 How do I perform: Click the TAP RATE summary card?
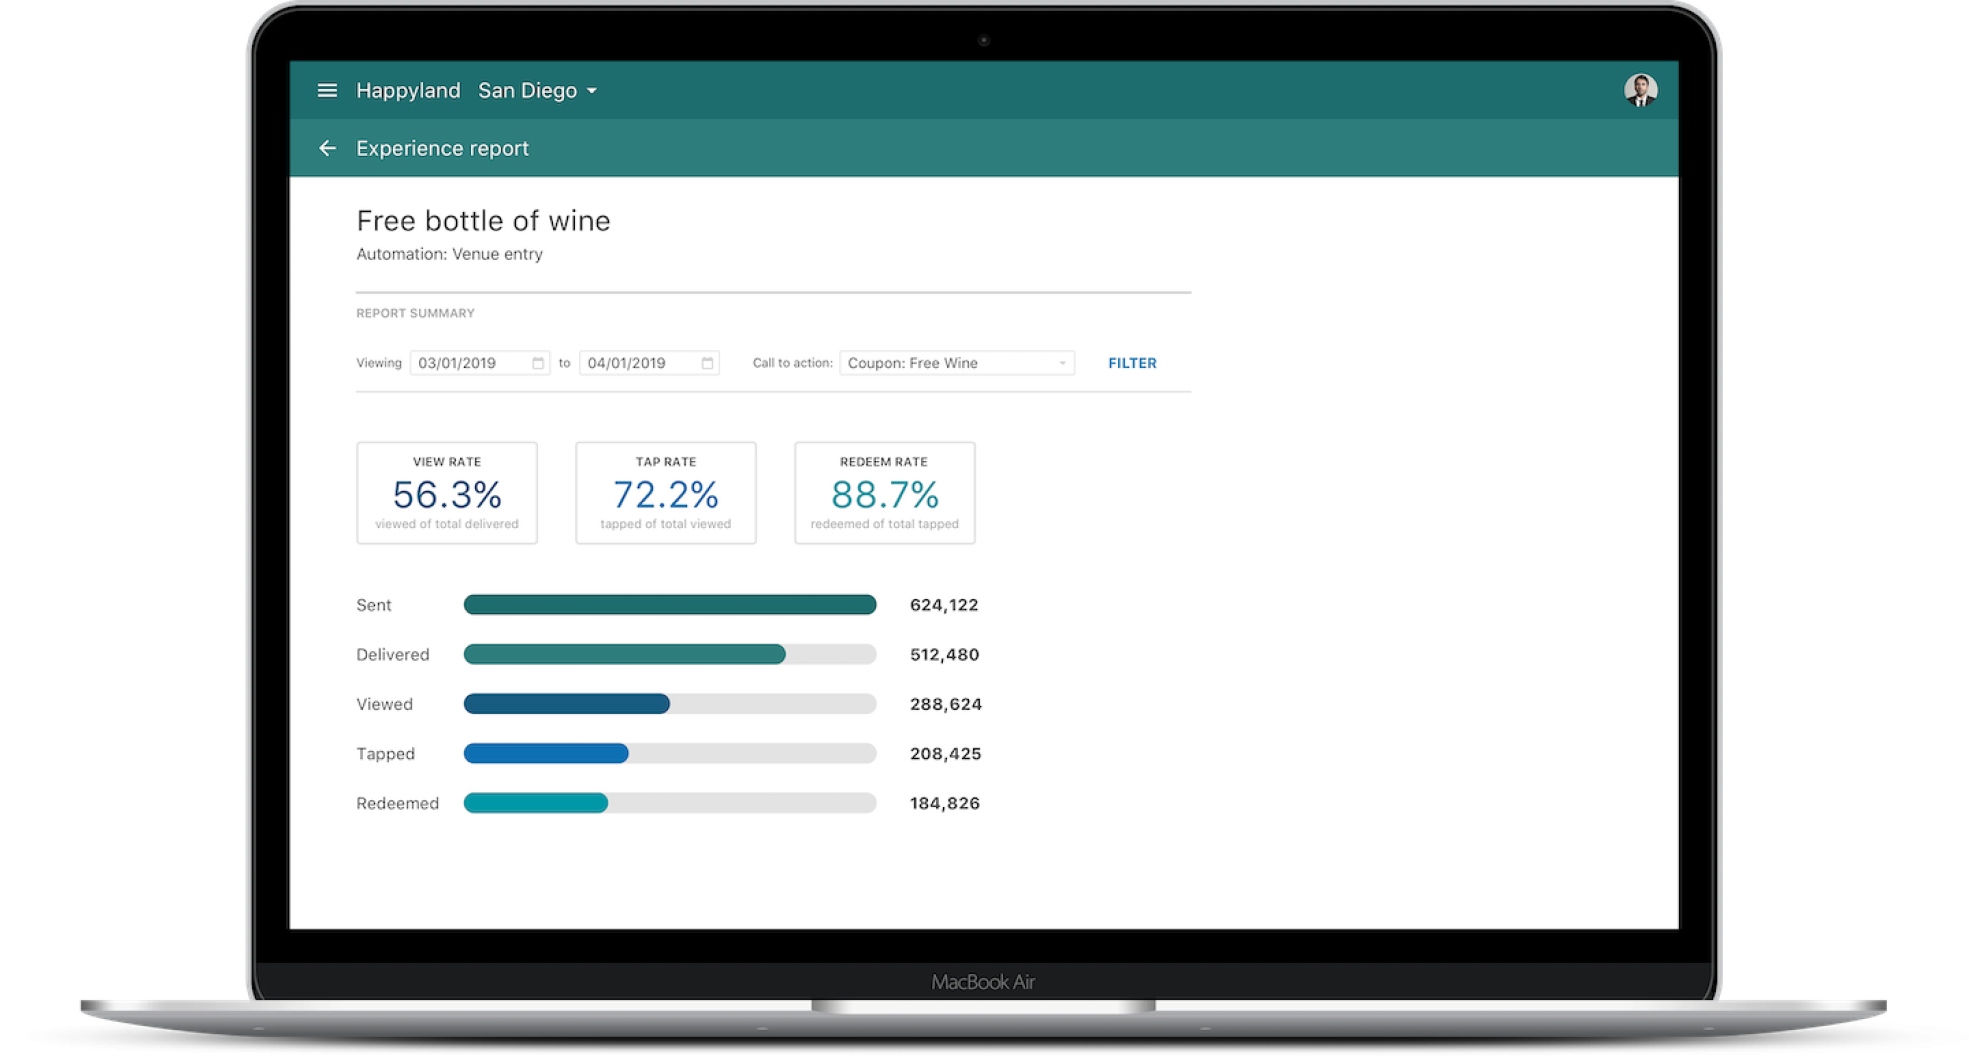[665, 493]
